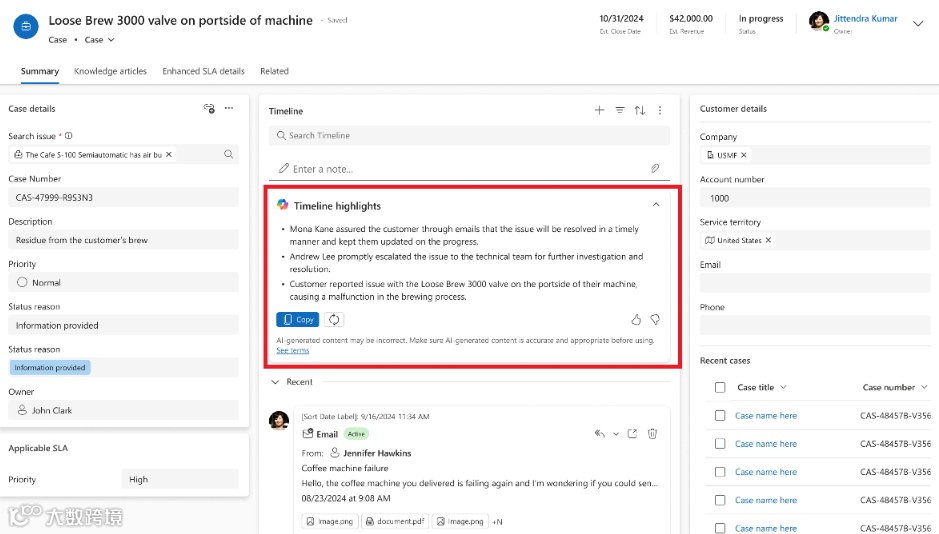Open the case details connection icon
Screen dimensions: 939x534
coord(209,108)
